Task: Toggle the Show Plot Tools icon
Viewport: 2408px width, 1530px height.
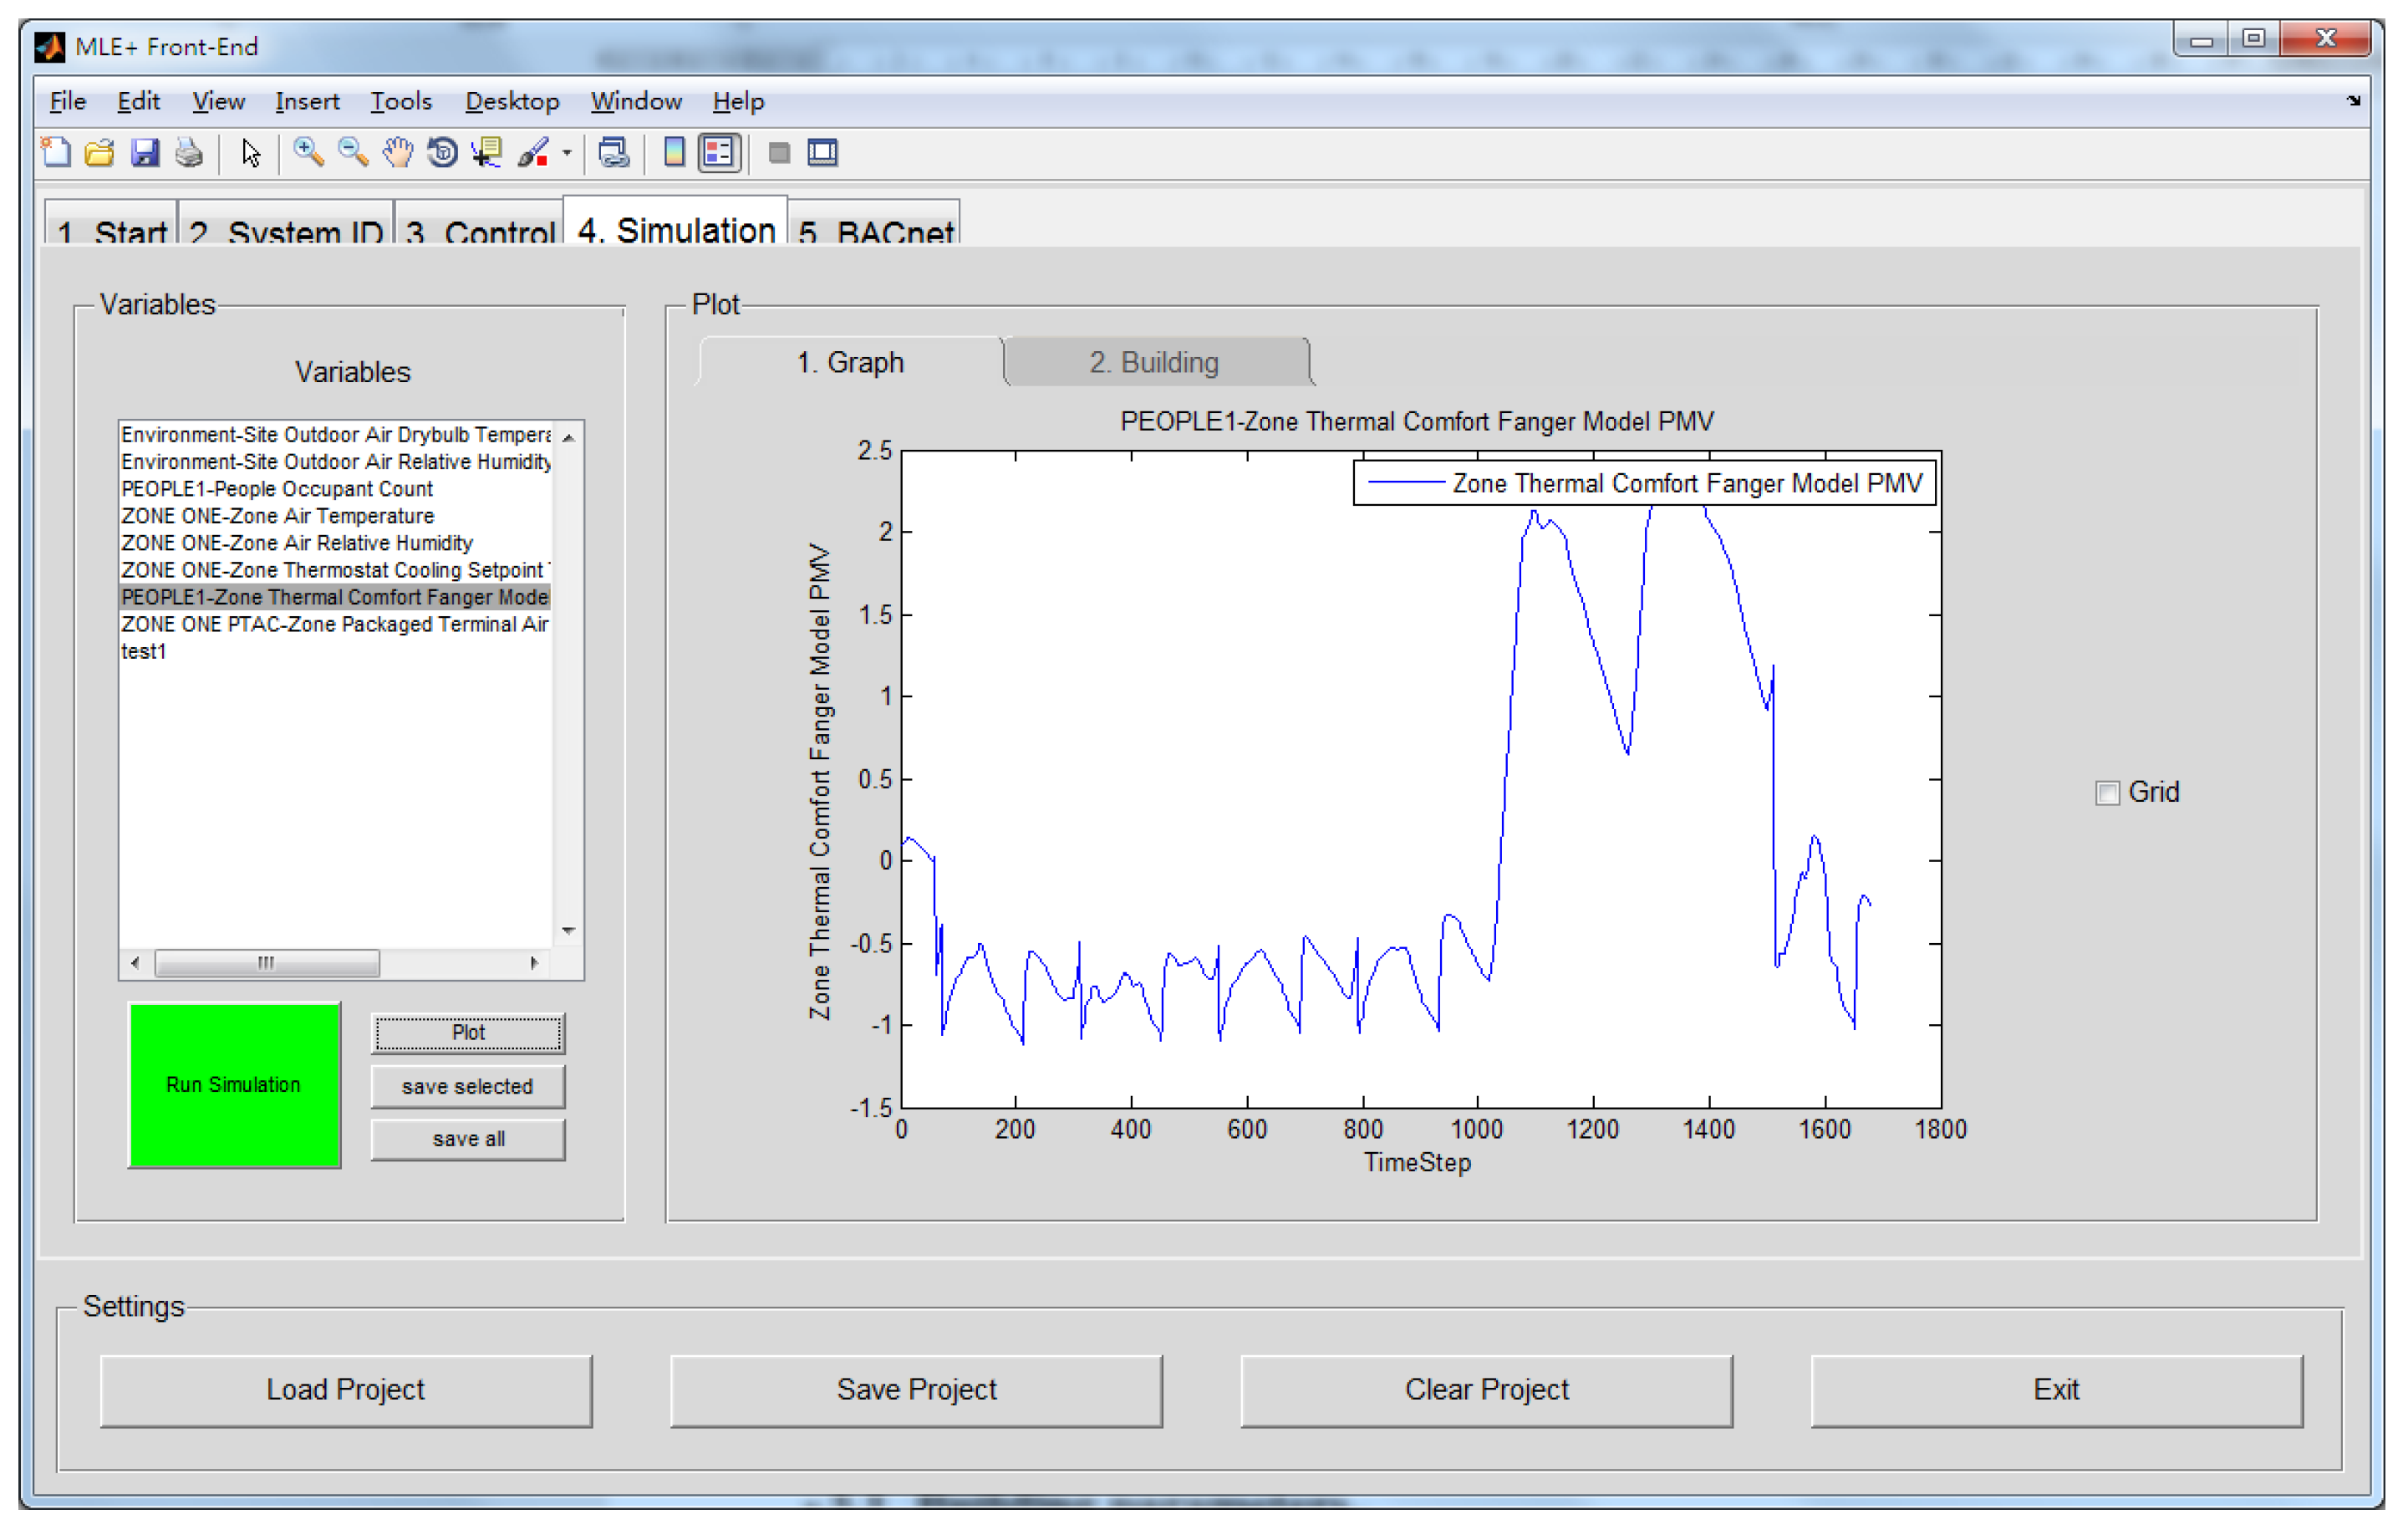Action: coord(823,153)
